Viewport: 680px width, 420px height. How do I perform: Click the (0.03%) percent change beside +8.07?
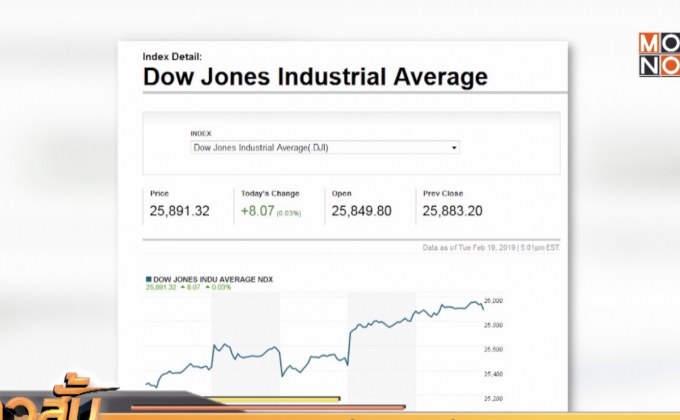(x=289, y=213)
